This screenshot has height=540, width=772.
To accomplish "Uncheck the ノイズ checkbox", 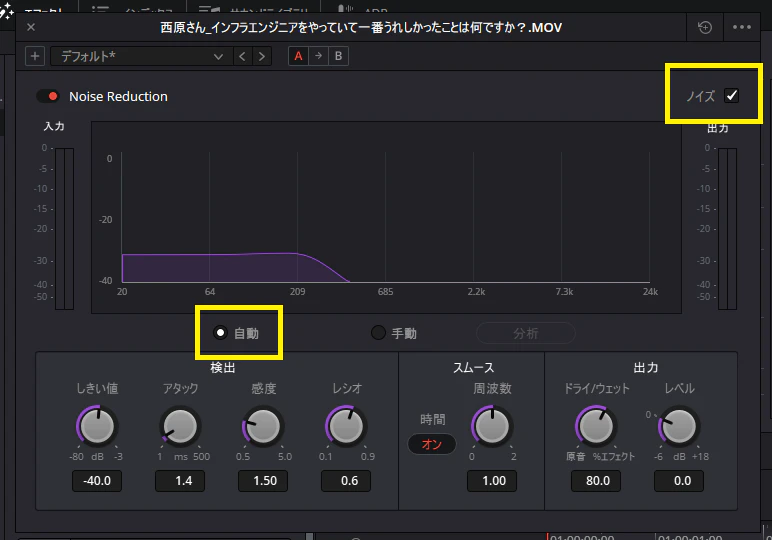I will (732, 95).
